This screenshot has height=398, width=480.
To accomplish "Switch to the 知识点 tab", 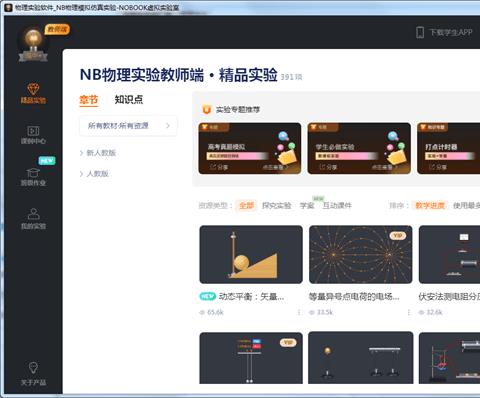I will (x=129, y=100).
